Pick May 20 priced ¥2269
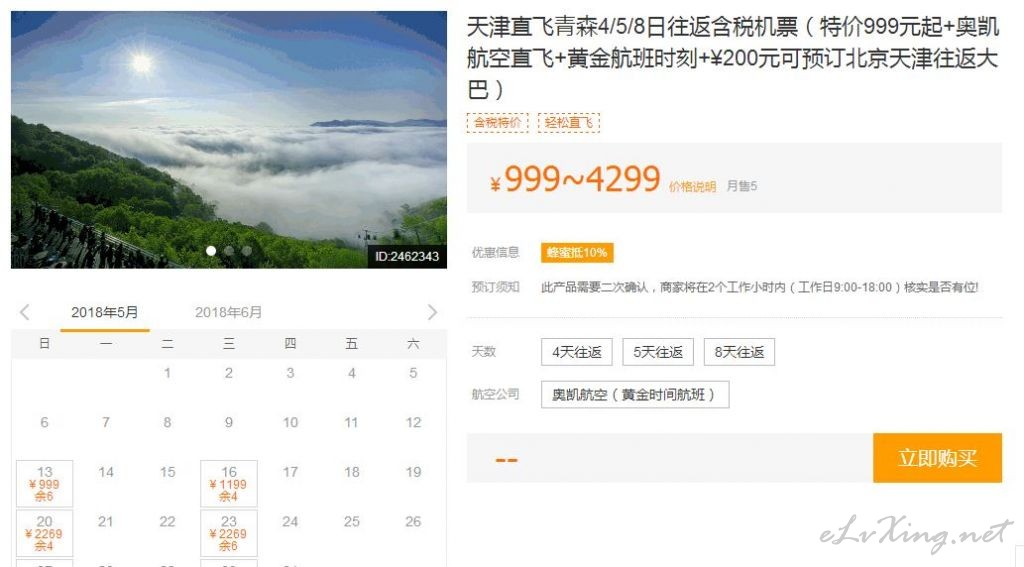 click(44, 534)
